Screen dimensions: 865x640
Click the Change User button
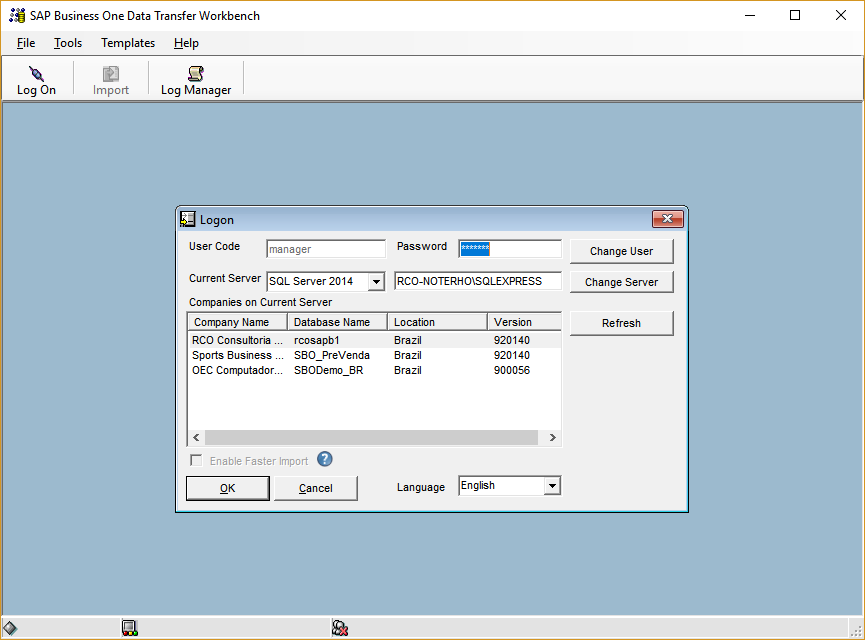[x=621, y=251]
